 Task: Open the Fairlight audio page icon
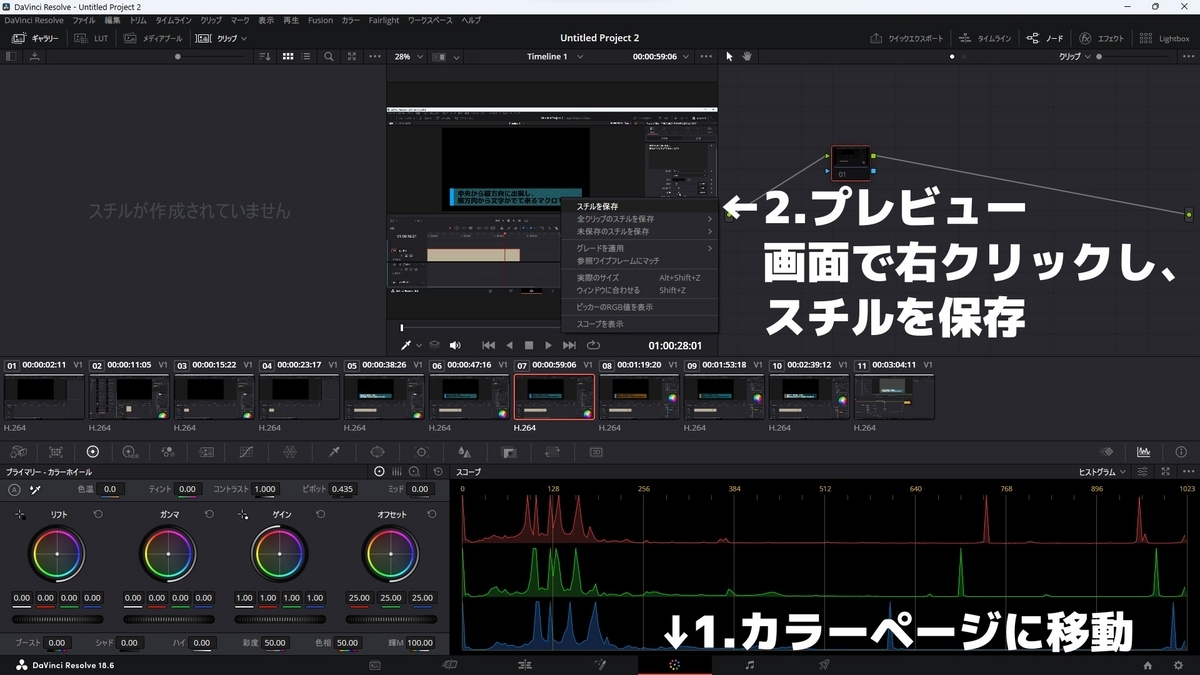tap(749, 663)
